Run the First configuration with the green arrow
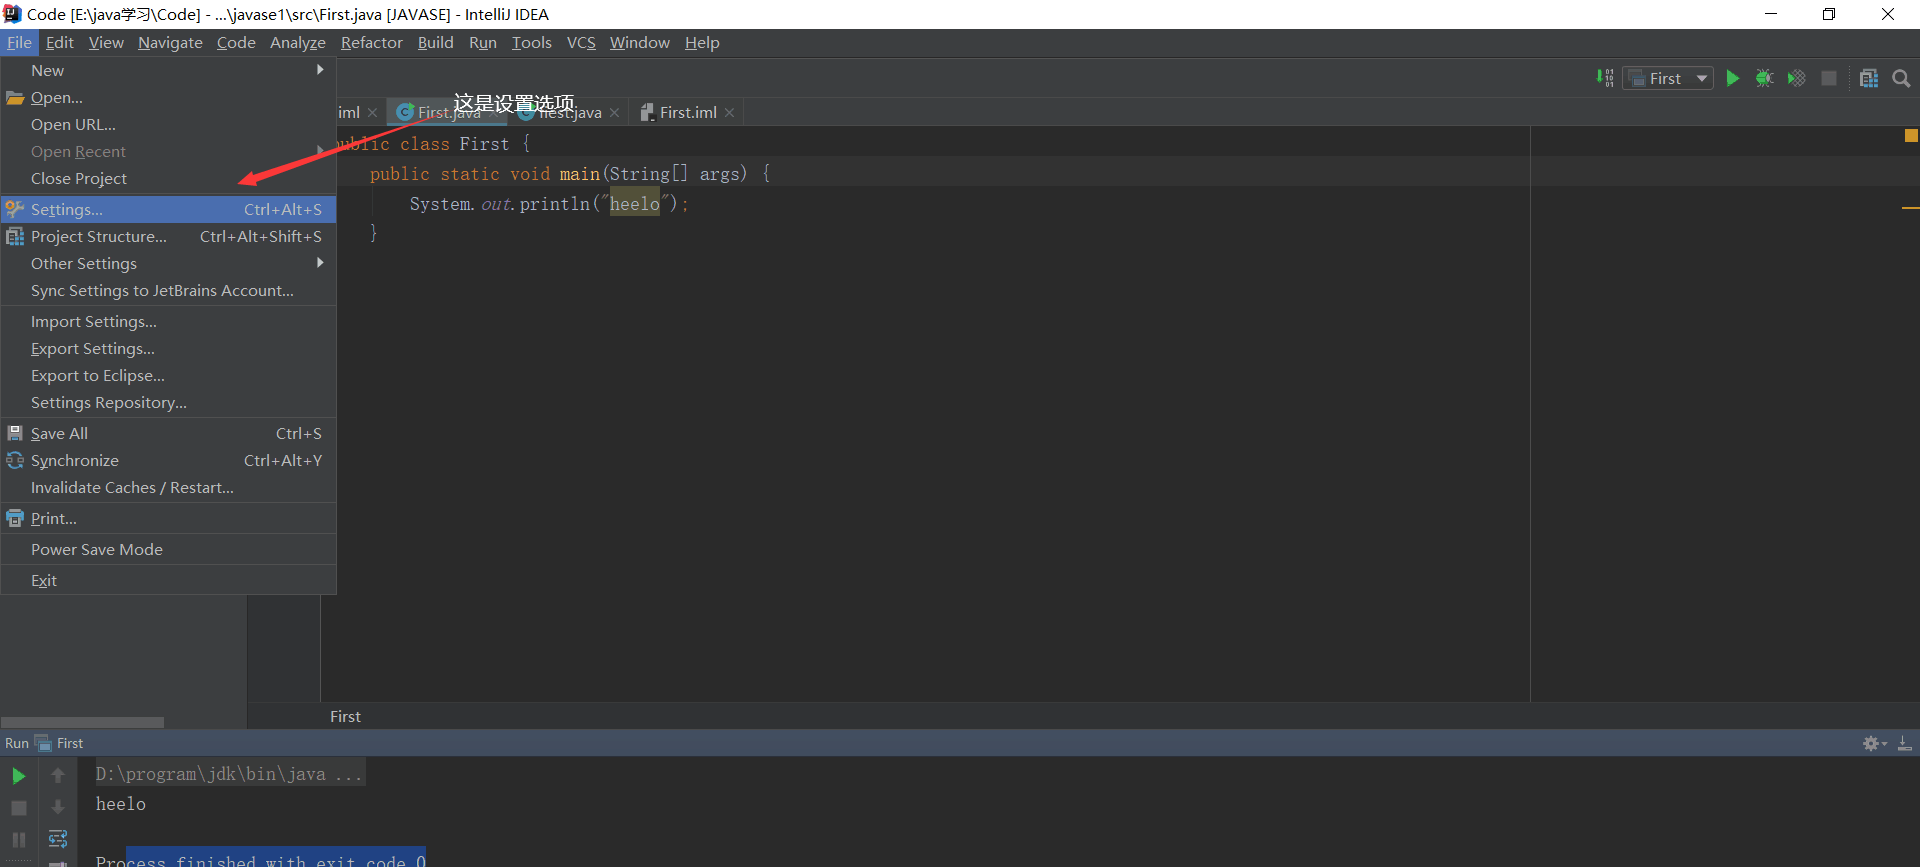This screenshot has height=867, width=1920. 1733,78
